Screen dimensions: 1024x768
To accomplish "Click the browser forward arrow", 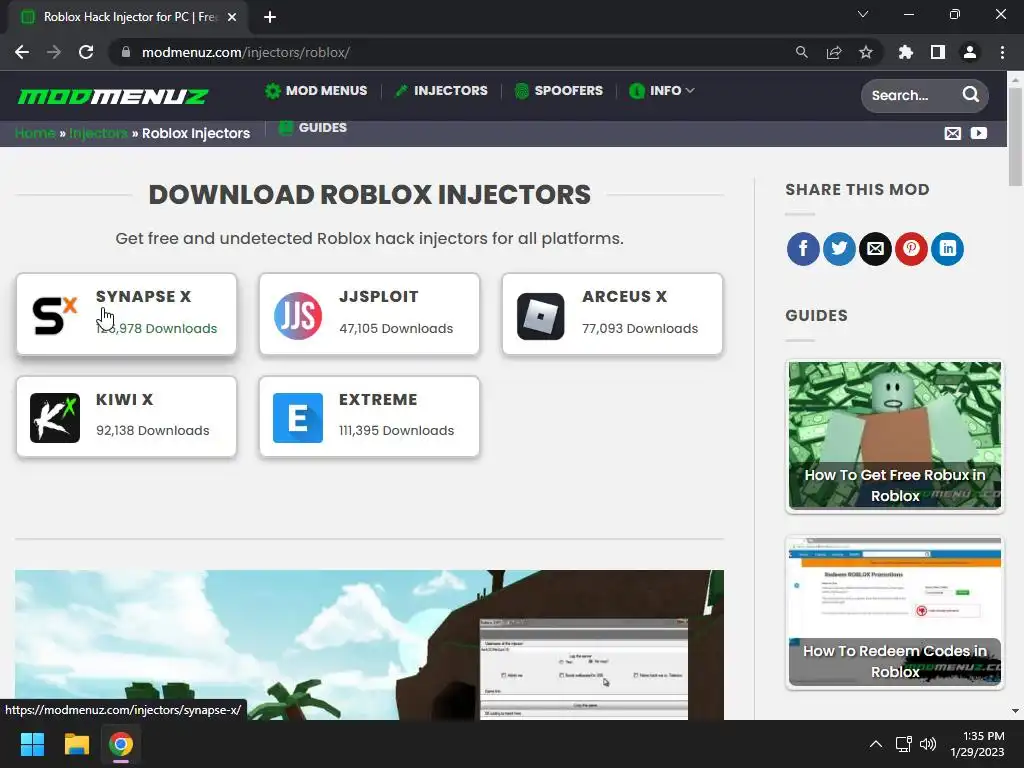I will (x=54, y=52).
